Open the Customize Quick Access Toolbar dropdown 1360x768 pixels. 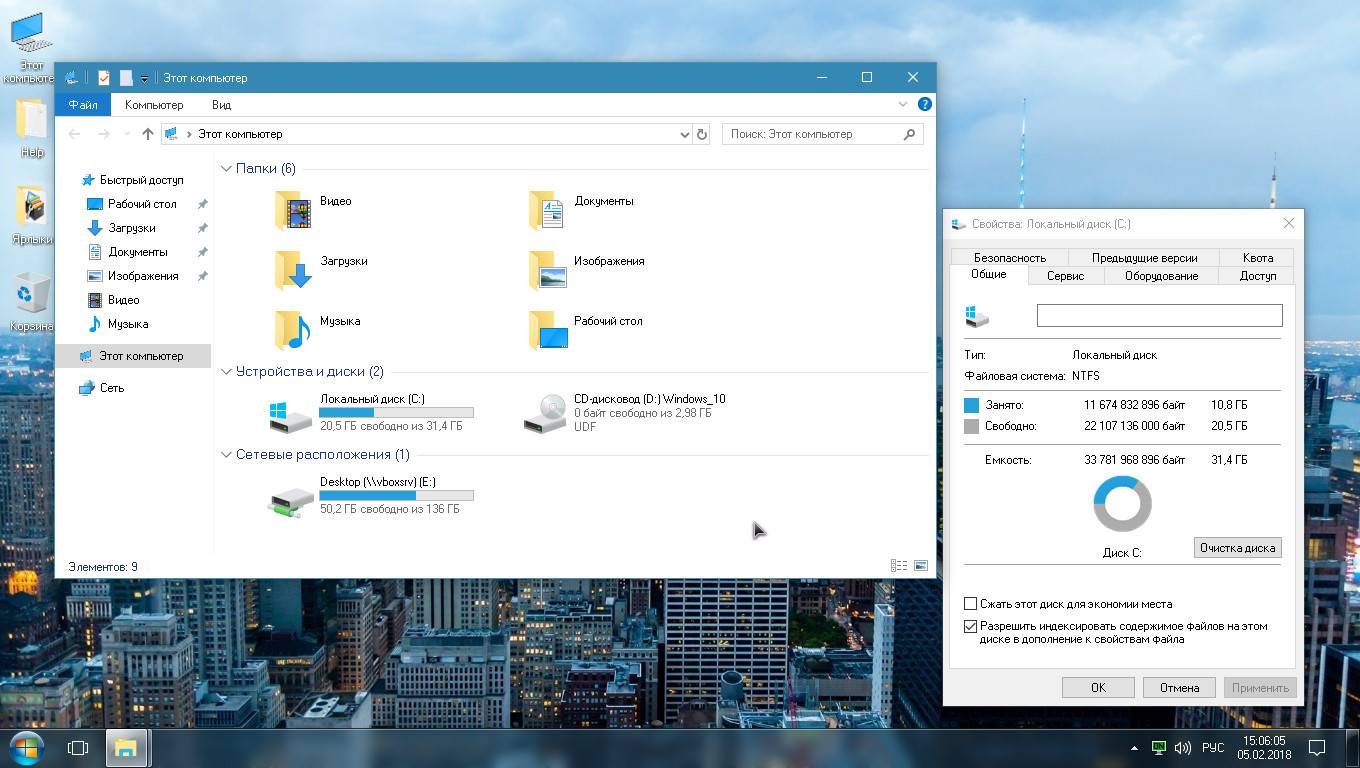pos(144,78)
